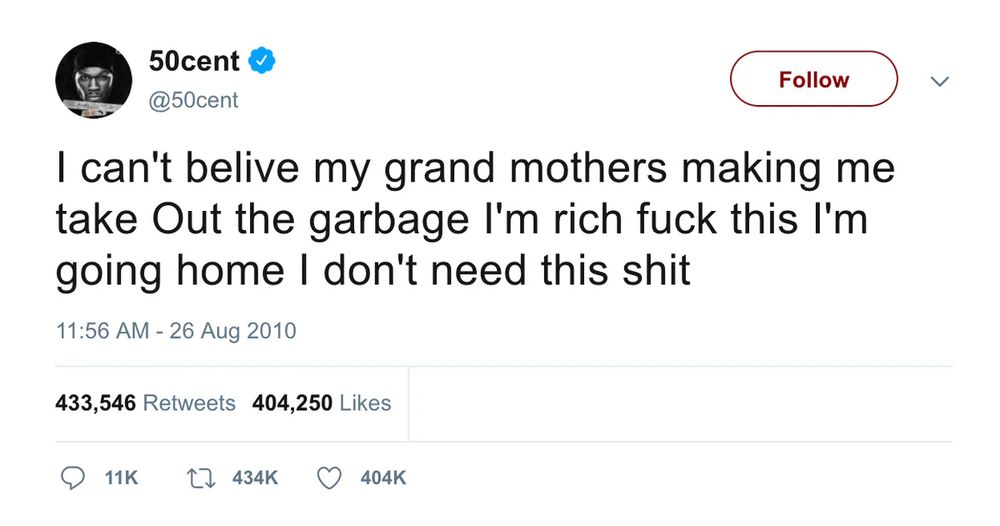Click the 11K reply count
Image resolution: width=1000 pixels, height=526 pixels.
pos(120,479)
